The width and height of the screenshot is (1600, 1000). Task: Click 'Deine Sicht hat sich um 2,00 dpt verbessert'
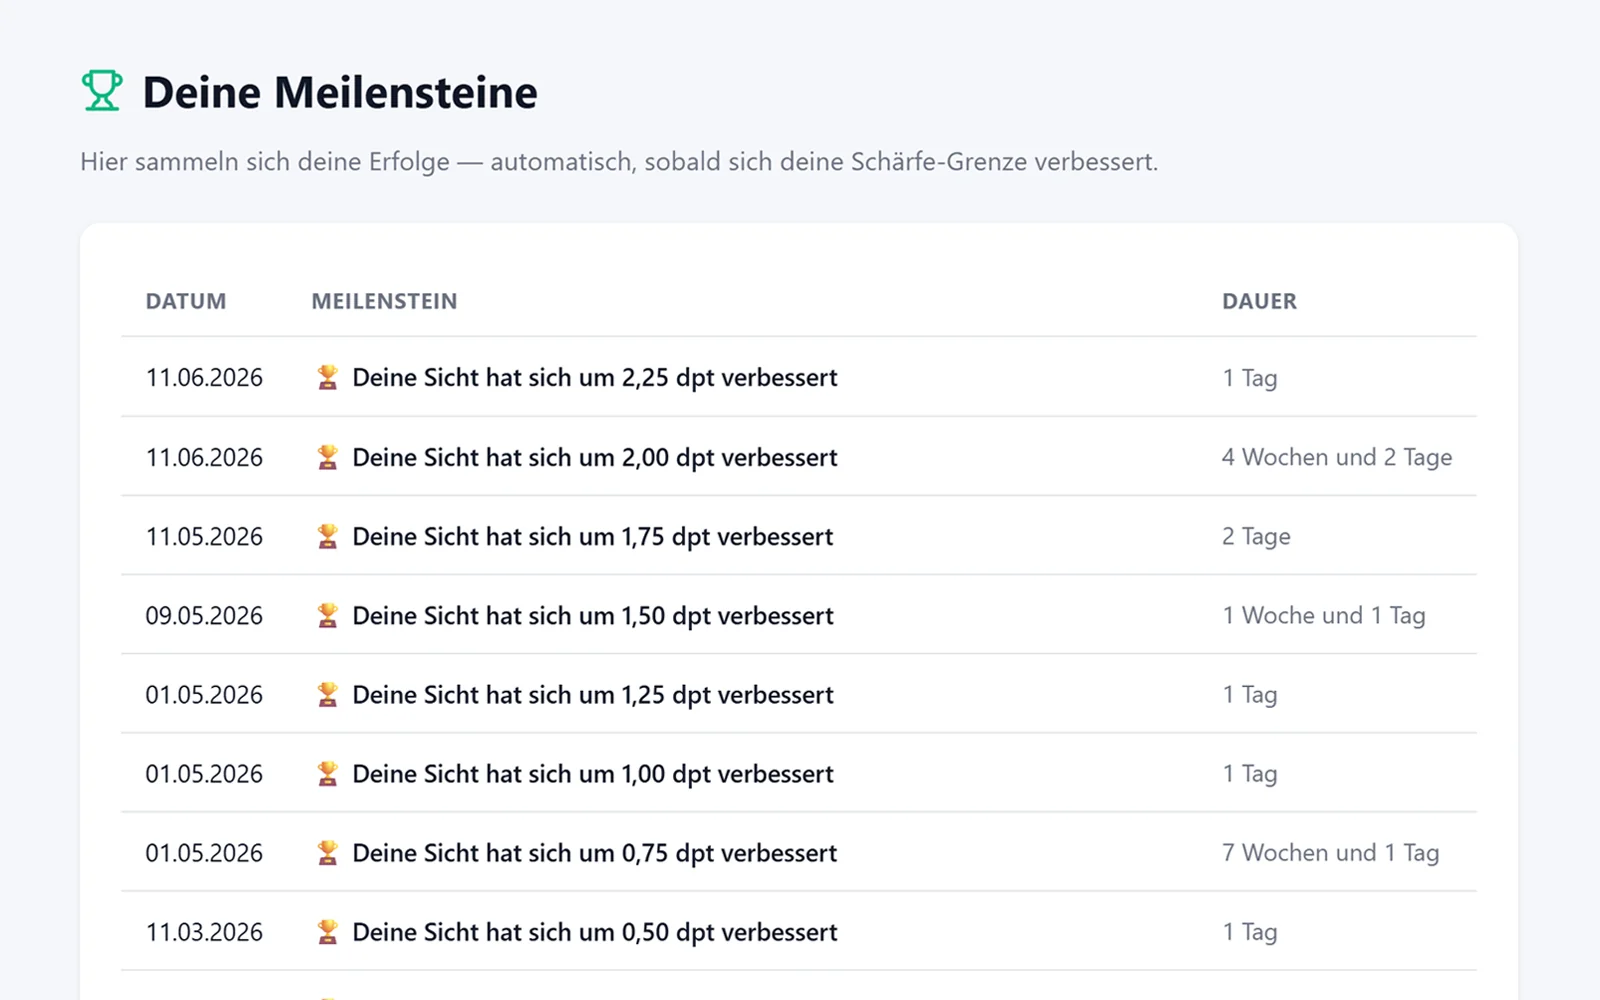click(x=595, y=458)
